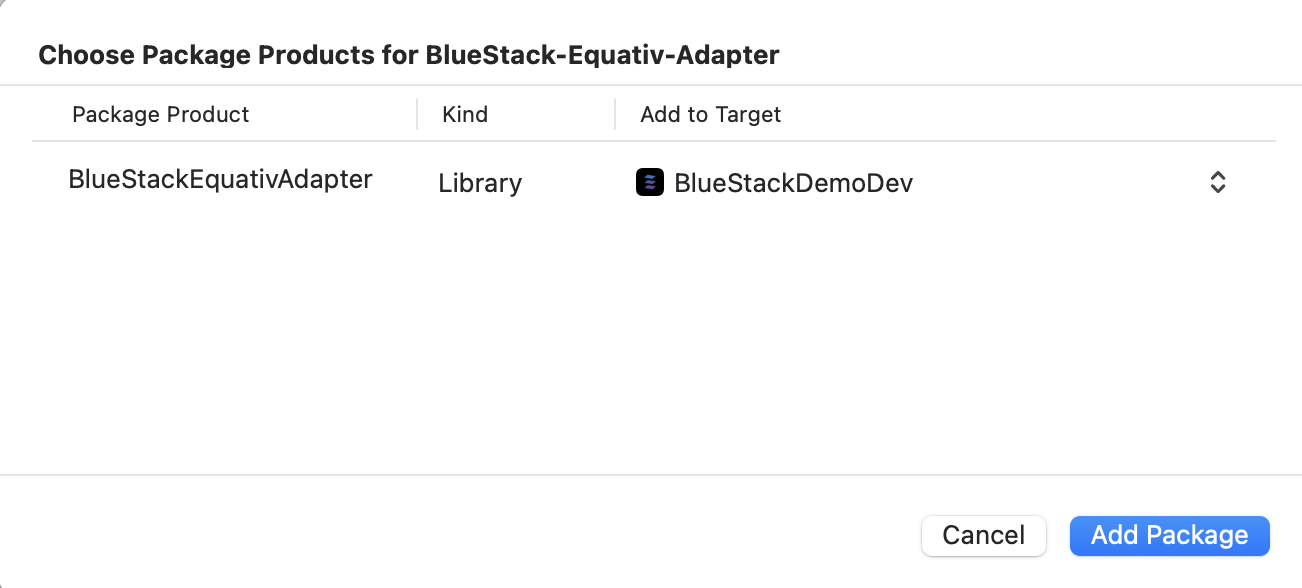Click divider between Package Product and Kind

pyautogui.click(x=417, y=114)
